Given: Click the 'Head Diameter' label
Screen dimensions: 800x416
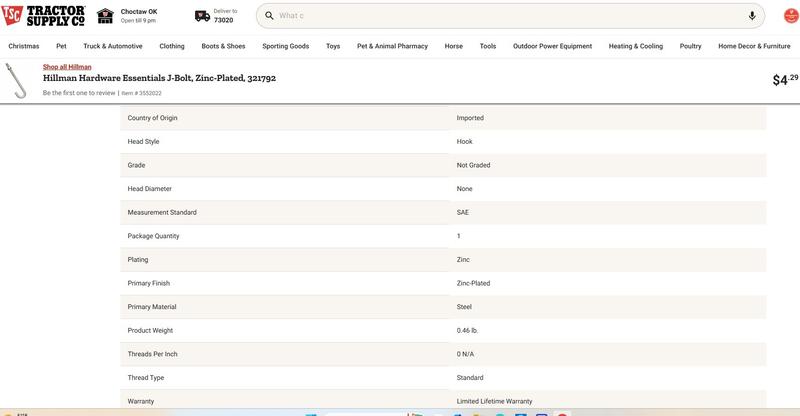Looking at the screenshot, I should click(149, 189).
